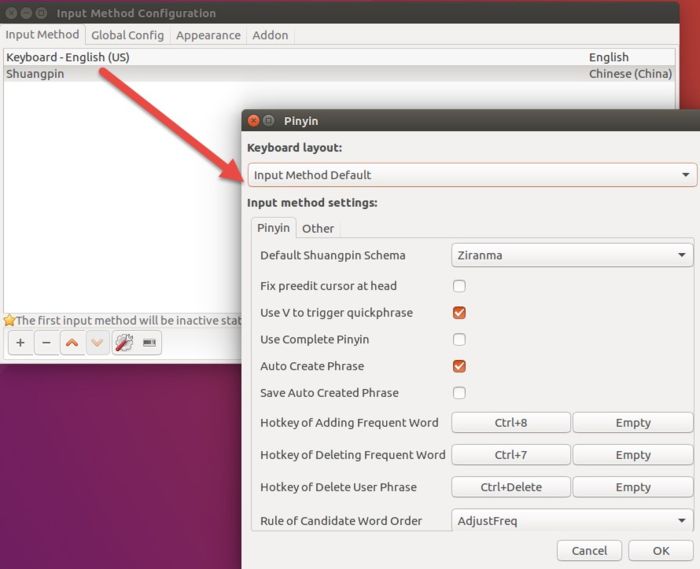Cancel the Pinyin dialog
The width and height of the screenshot is (700, 569).
point(589,551)
